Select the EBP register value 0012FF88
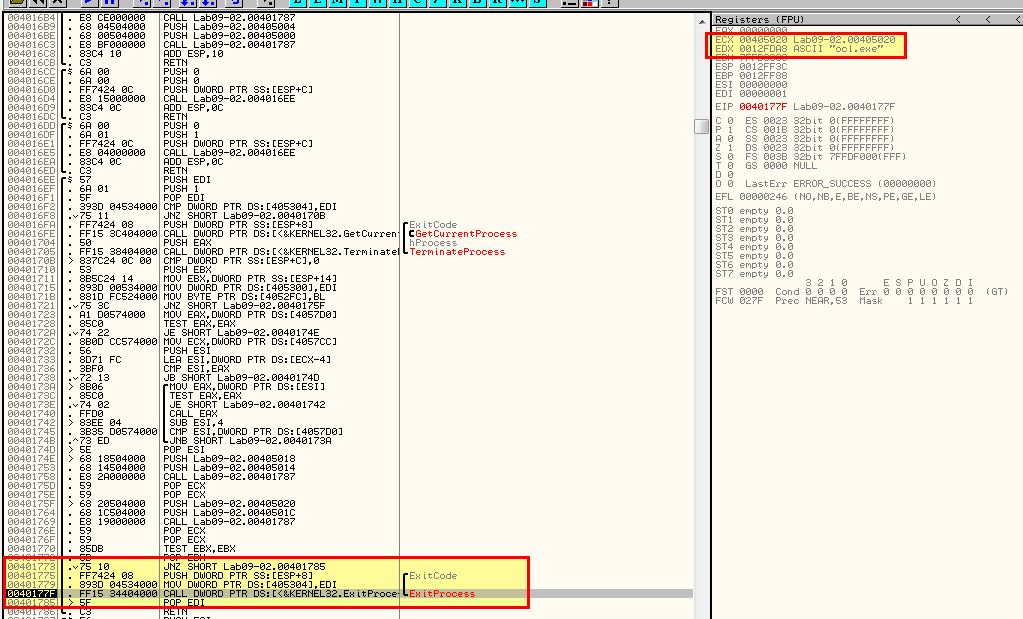The image size is (1023, 619). click(763, 76)
